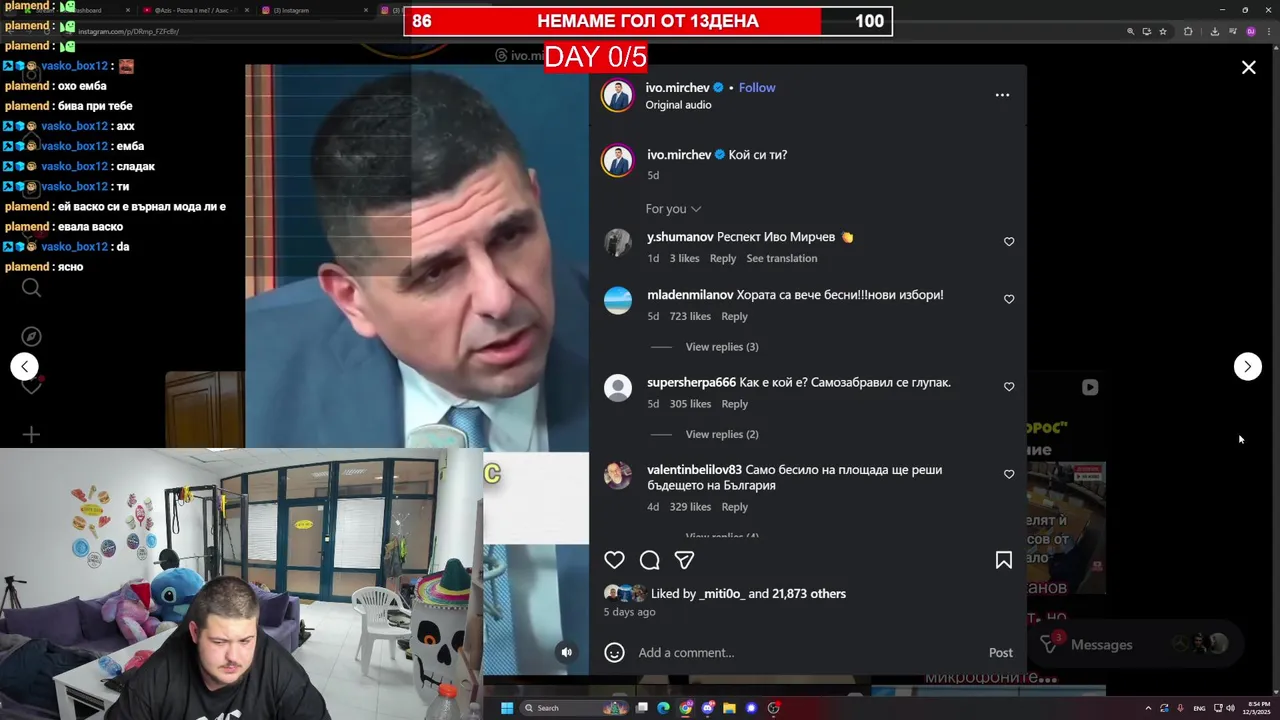The image size is (1280, 720).
Task: Open Windows Start menu
Action: tap(506, 708)
